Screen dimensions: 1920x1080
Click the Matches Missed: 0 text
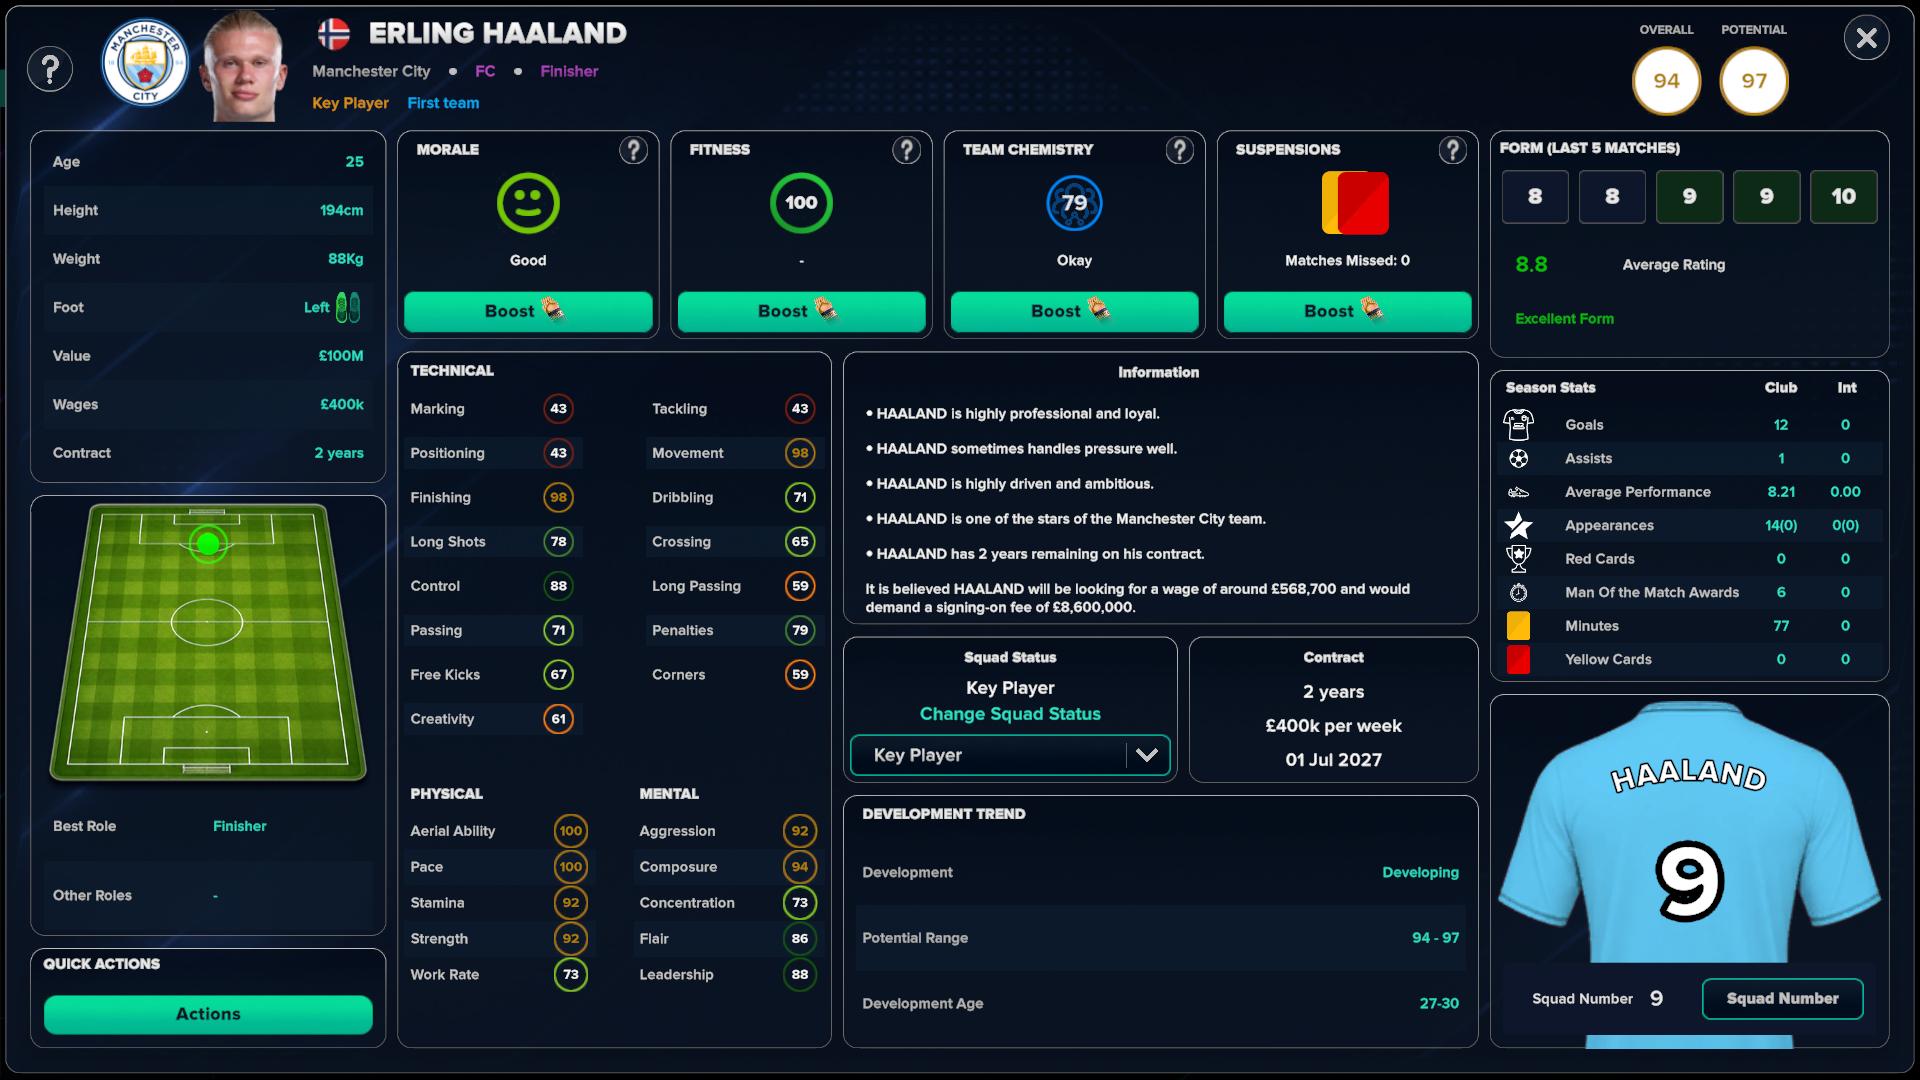(1347, 261)
